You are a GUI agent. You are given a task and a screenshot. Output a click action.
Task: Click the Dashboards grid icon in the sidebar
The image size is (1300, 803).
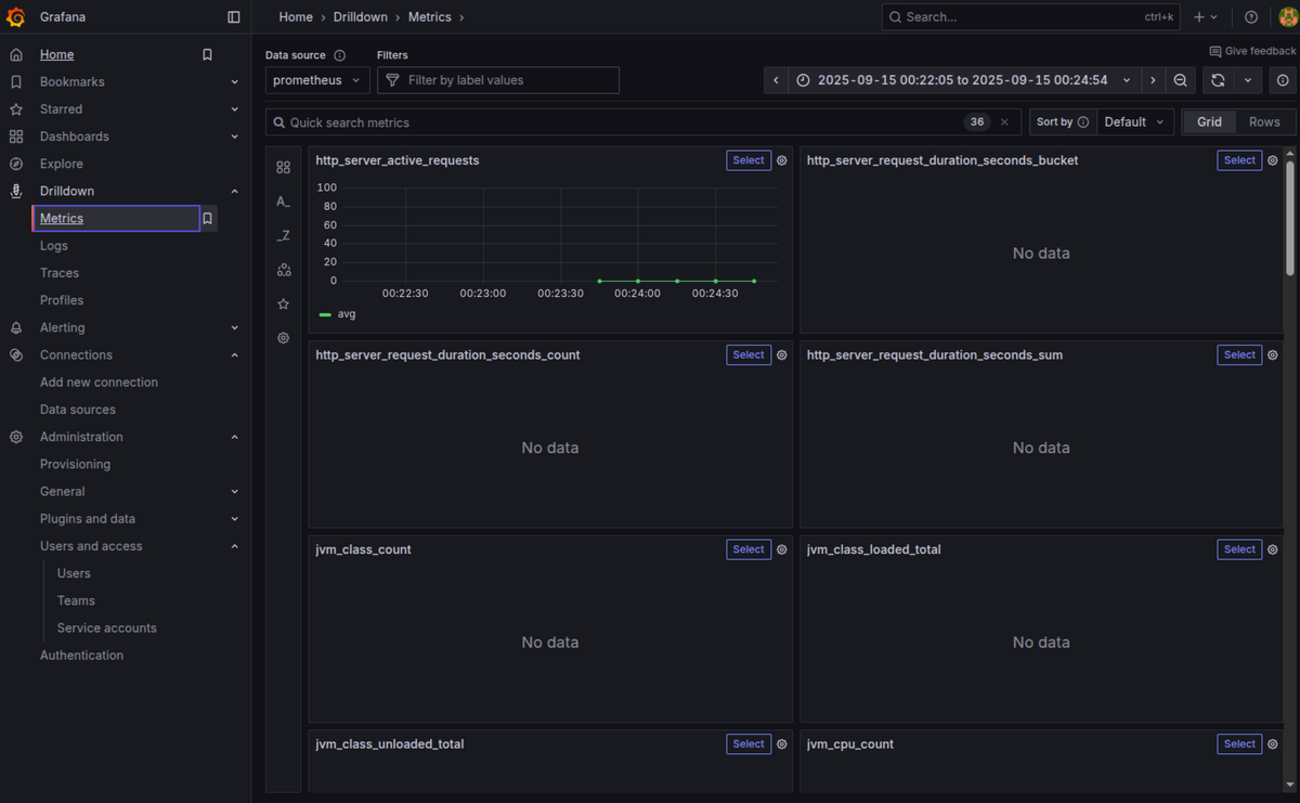[x=16, y=136]
